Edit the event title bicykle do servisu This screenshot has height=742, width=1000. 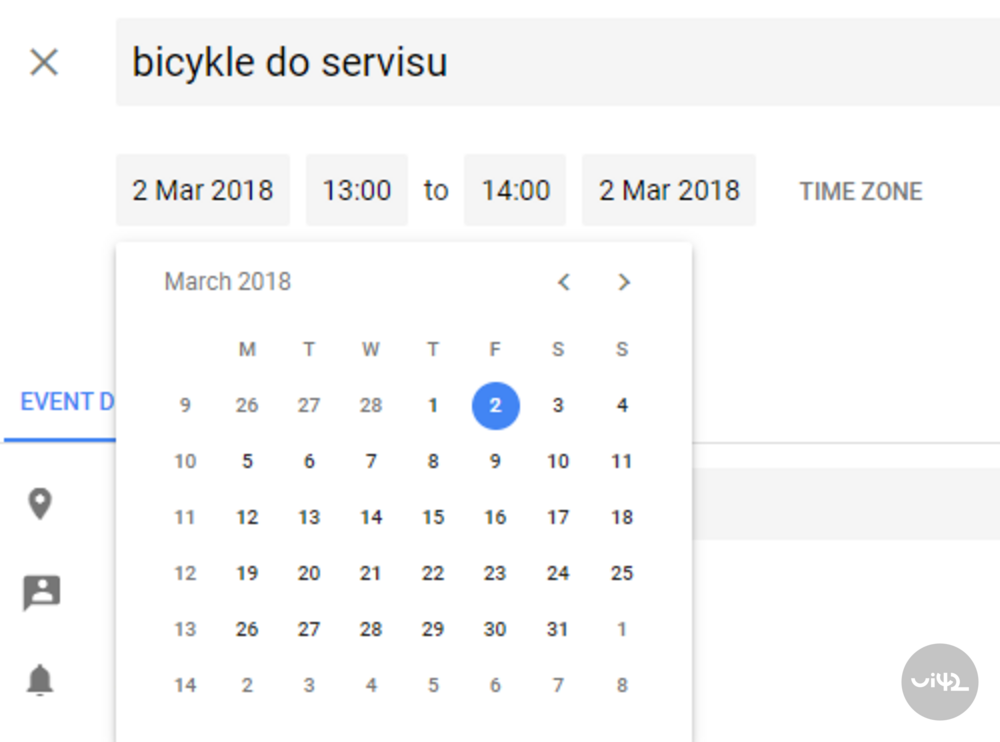288,62
